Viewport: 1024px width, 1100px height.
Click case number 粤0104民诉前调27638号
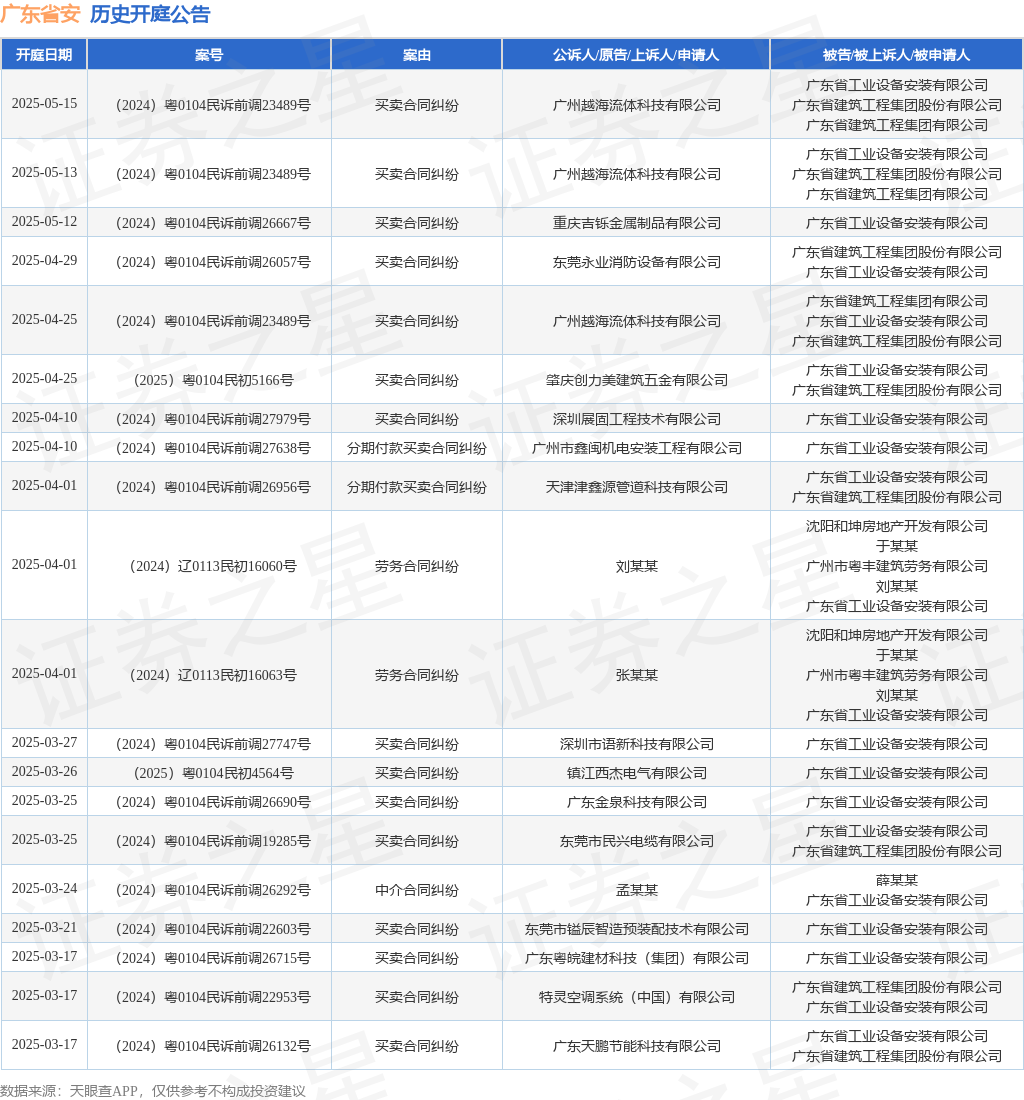(213, 448)
